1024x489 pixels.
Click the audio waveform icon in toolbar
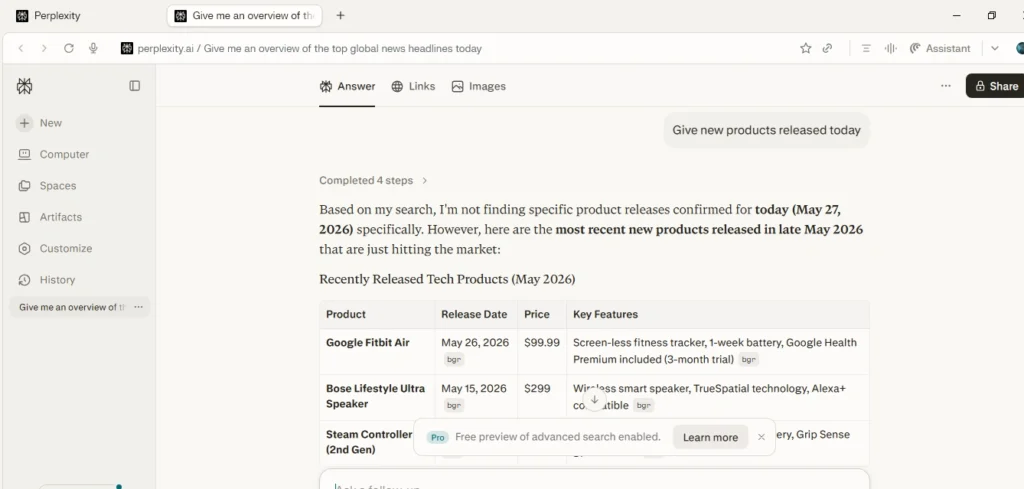[x=890, y=48]
